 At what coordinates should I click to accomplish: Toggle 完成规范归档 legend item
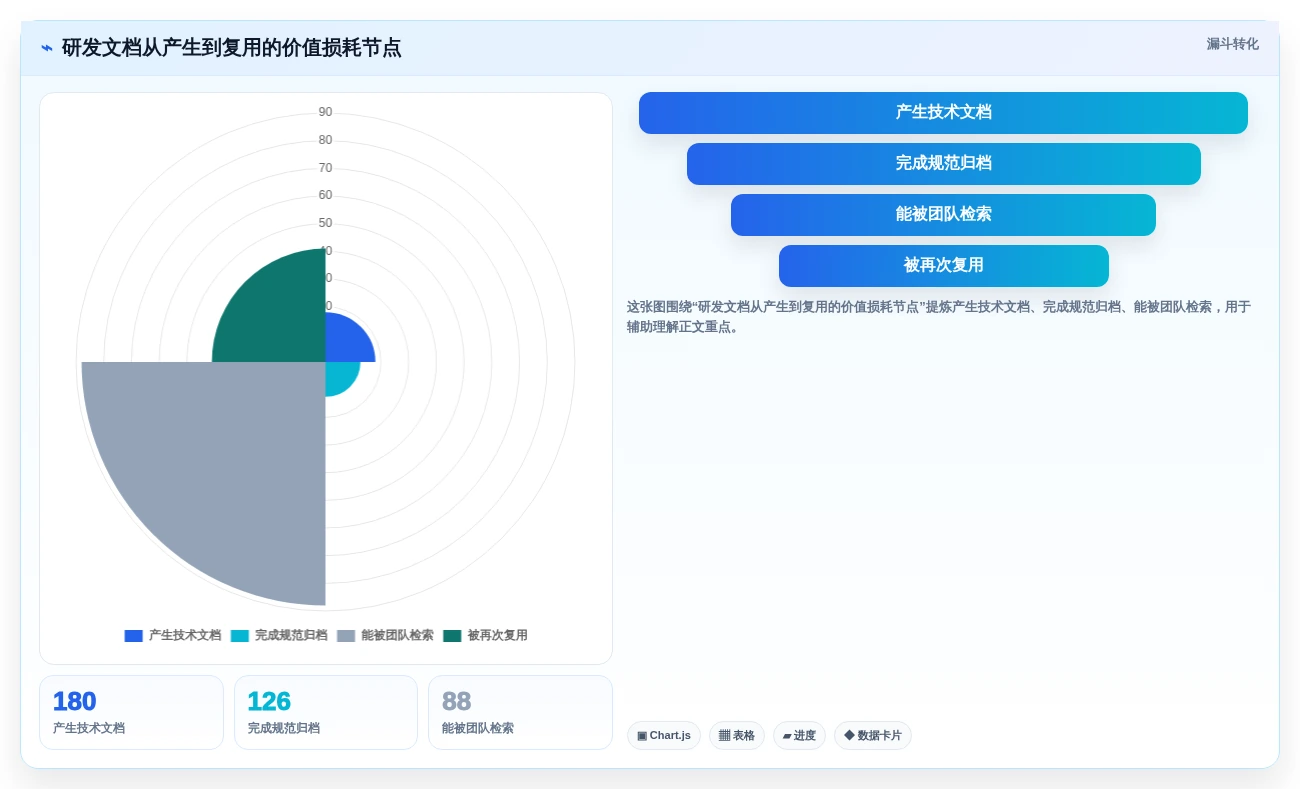coord(279,635)
